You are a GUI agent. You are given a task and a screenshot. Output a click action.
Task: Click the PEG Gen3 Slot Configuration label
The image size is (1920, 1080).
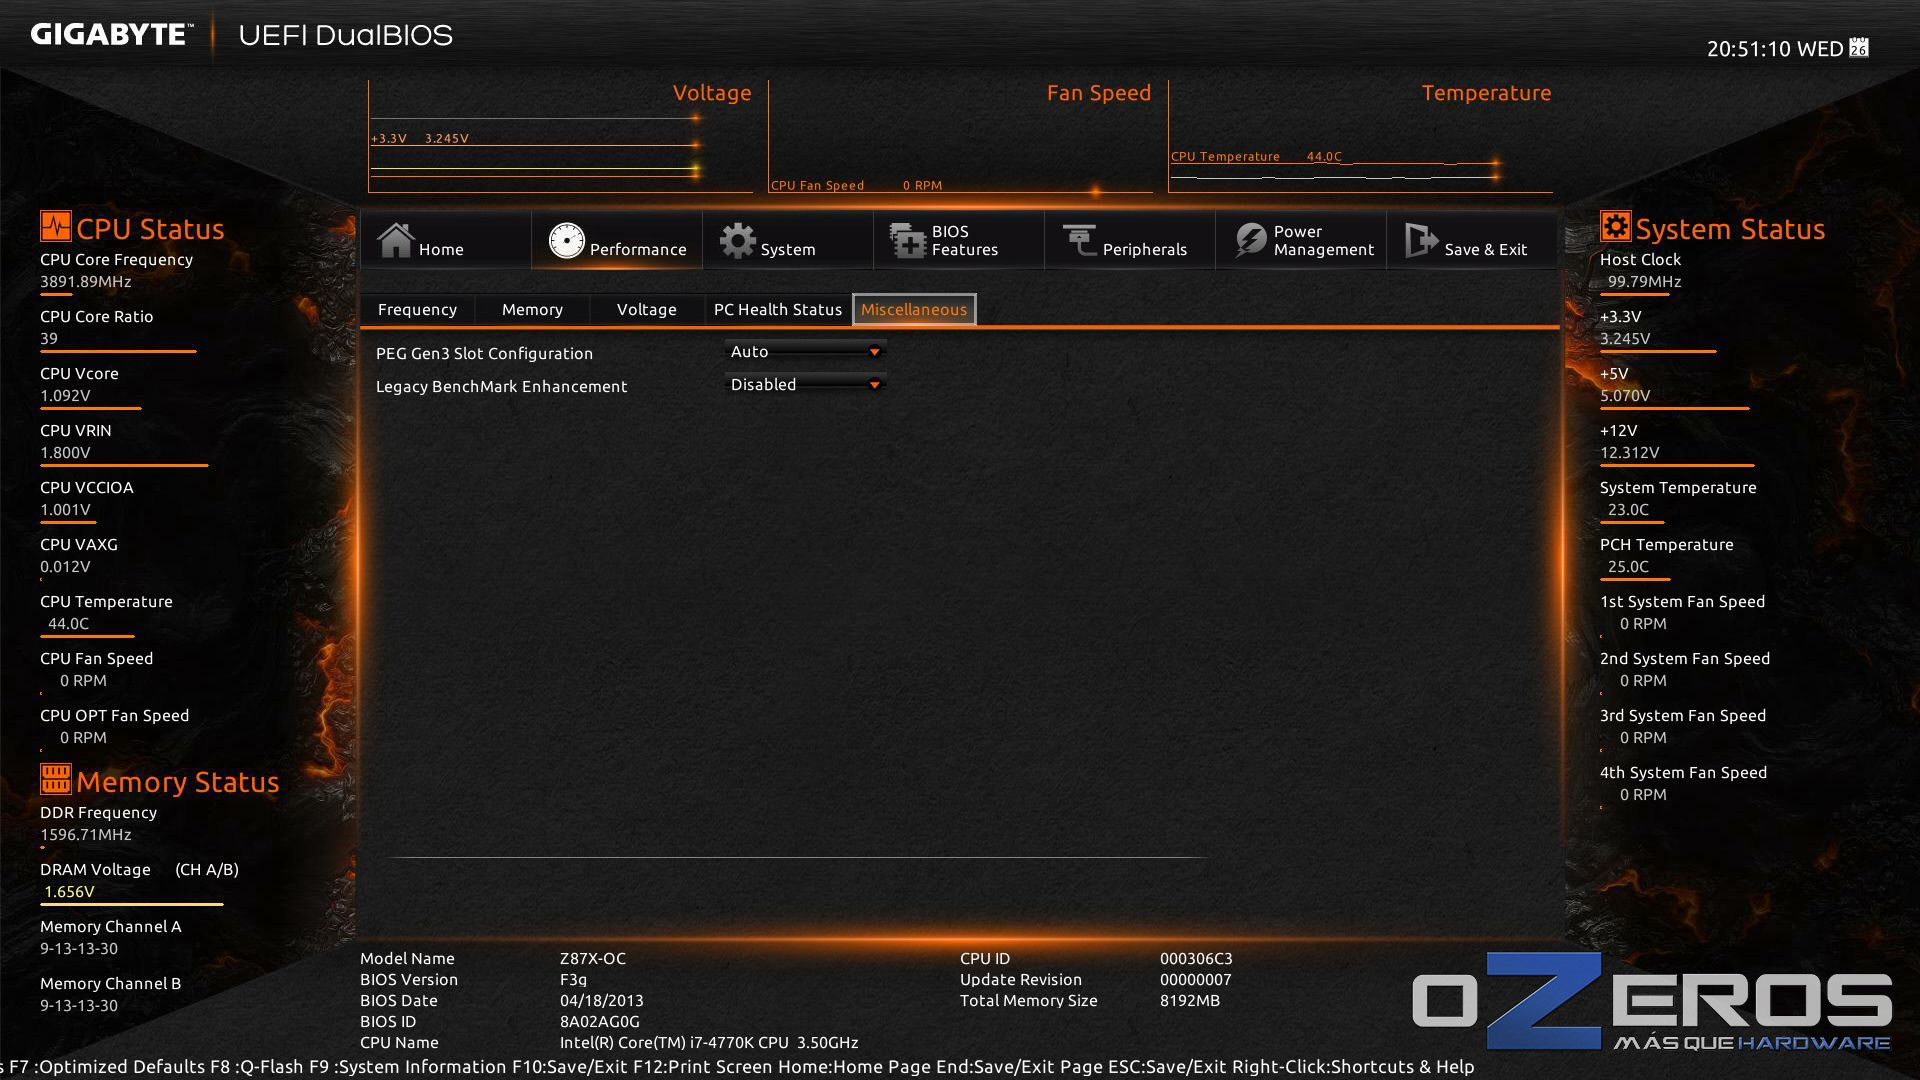[484, 354]
